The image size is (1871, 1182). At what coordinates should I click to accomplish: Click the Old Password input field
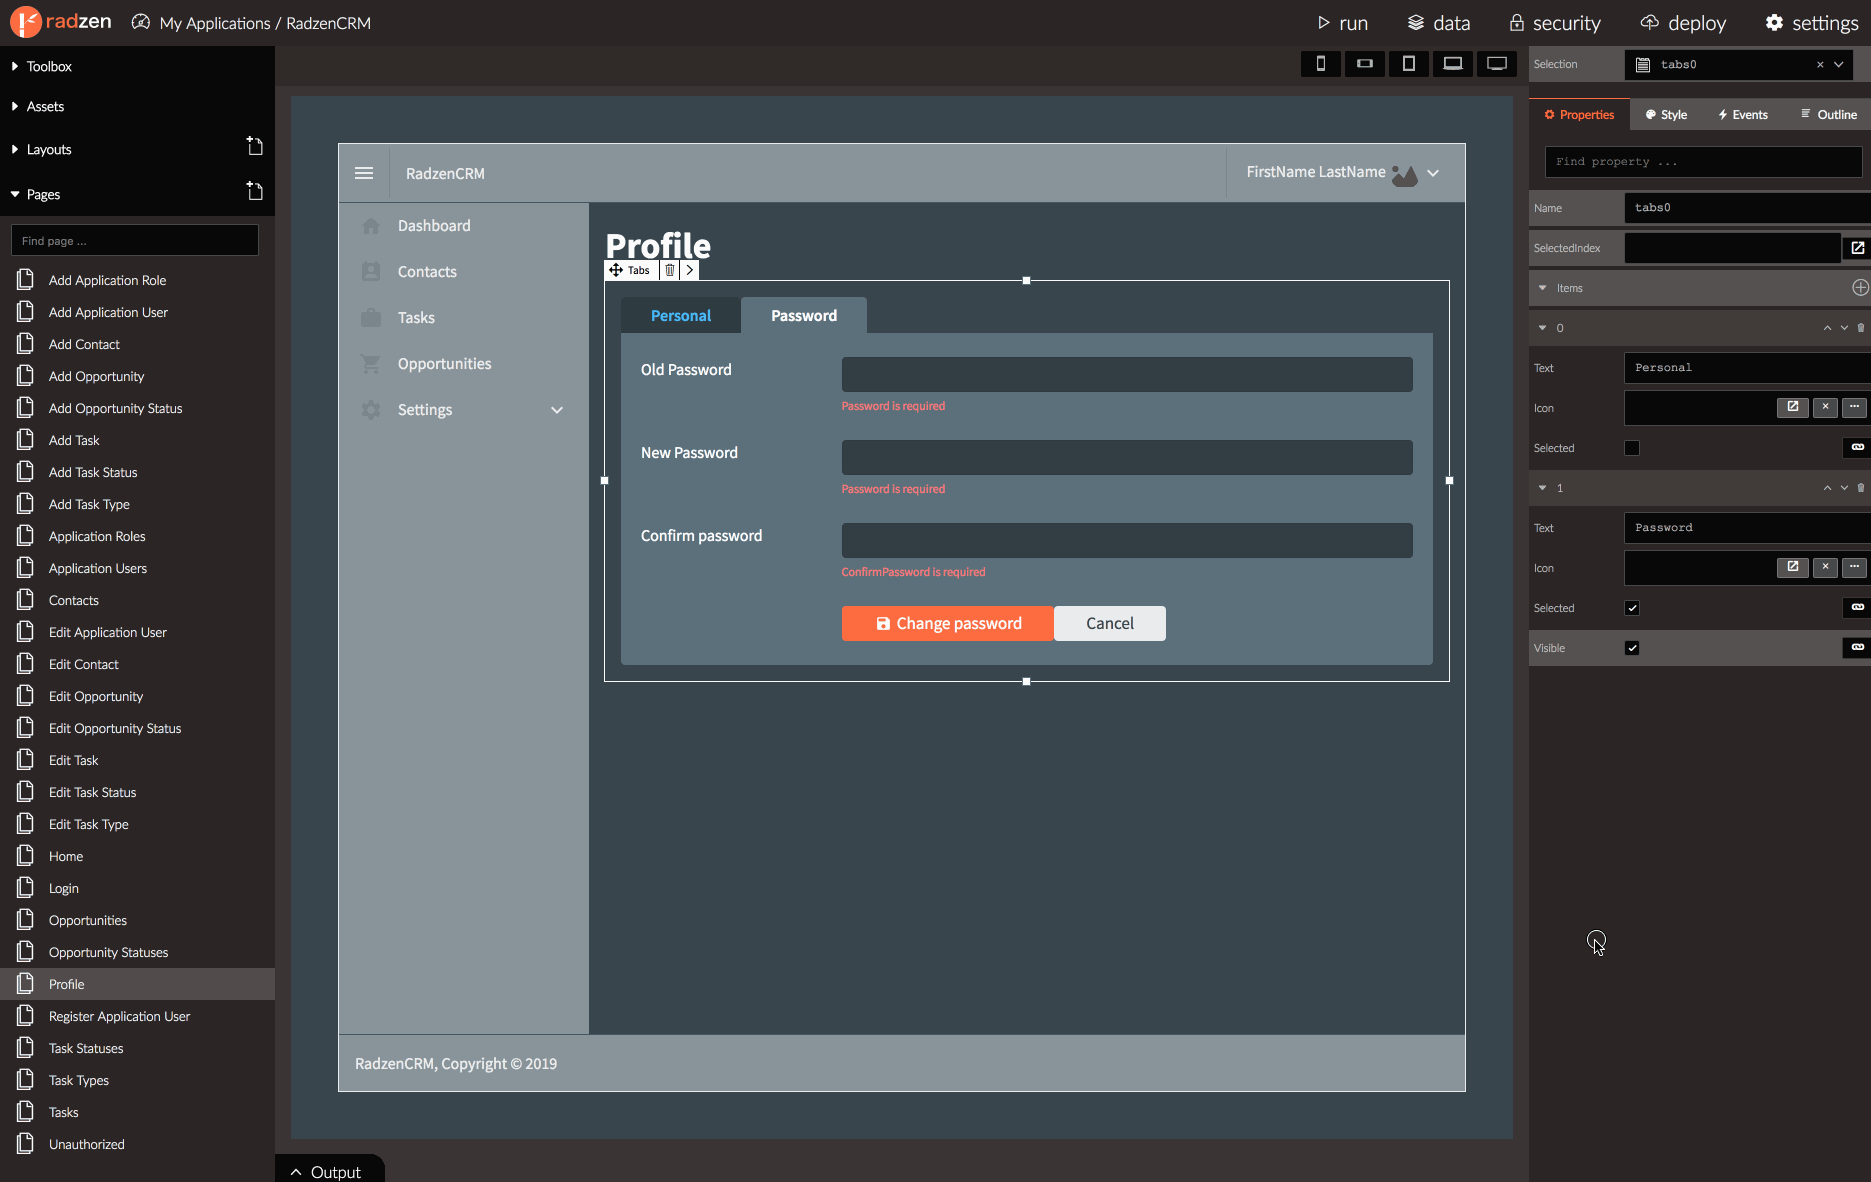[1127, 374]
